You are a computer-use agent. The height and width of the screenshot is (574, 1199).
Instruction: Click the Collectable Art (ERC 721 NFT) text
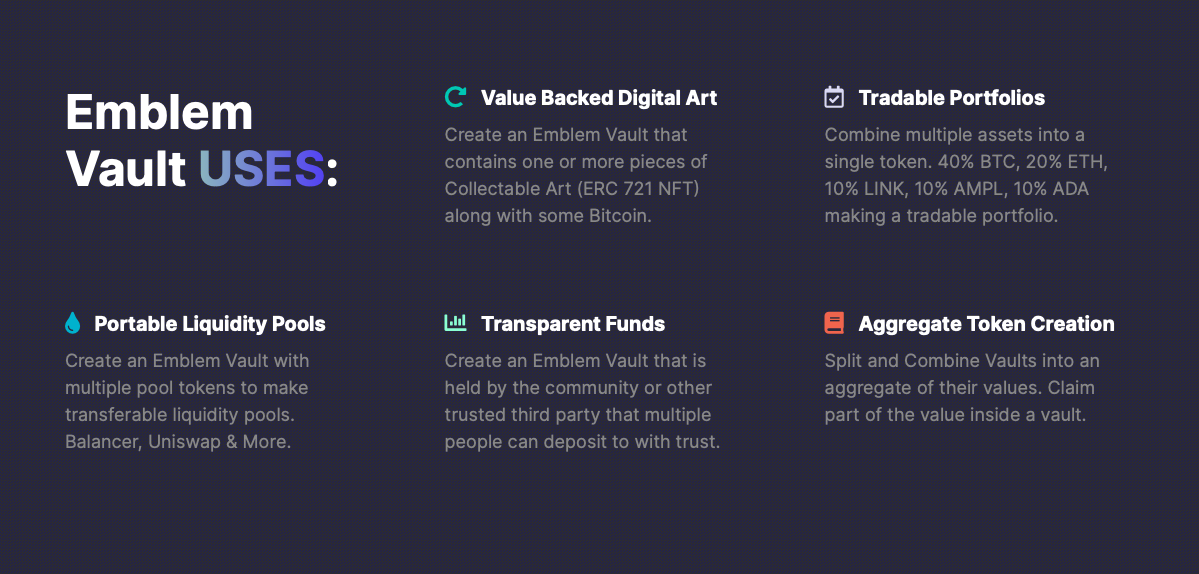tap(572, 189)
